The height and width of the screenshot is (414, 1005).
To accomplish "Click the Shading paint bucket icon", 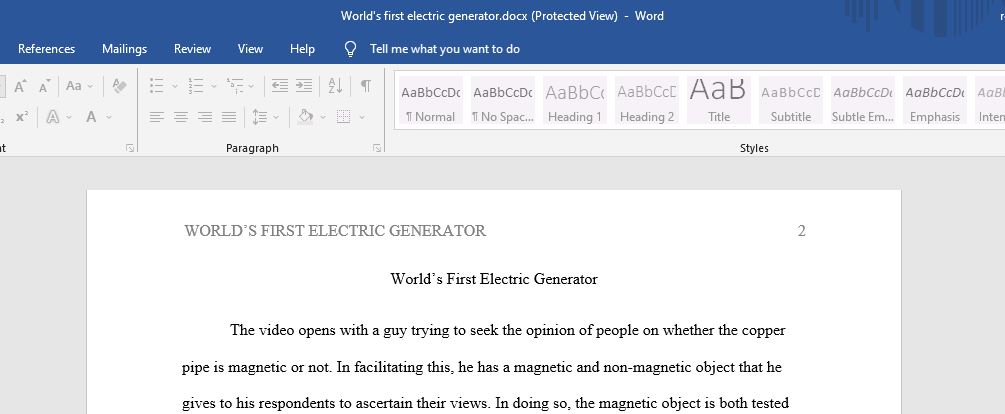I will click(x=306, y=117).
